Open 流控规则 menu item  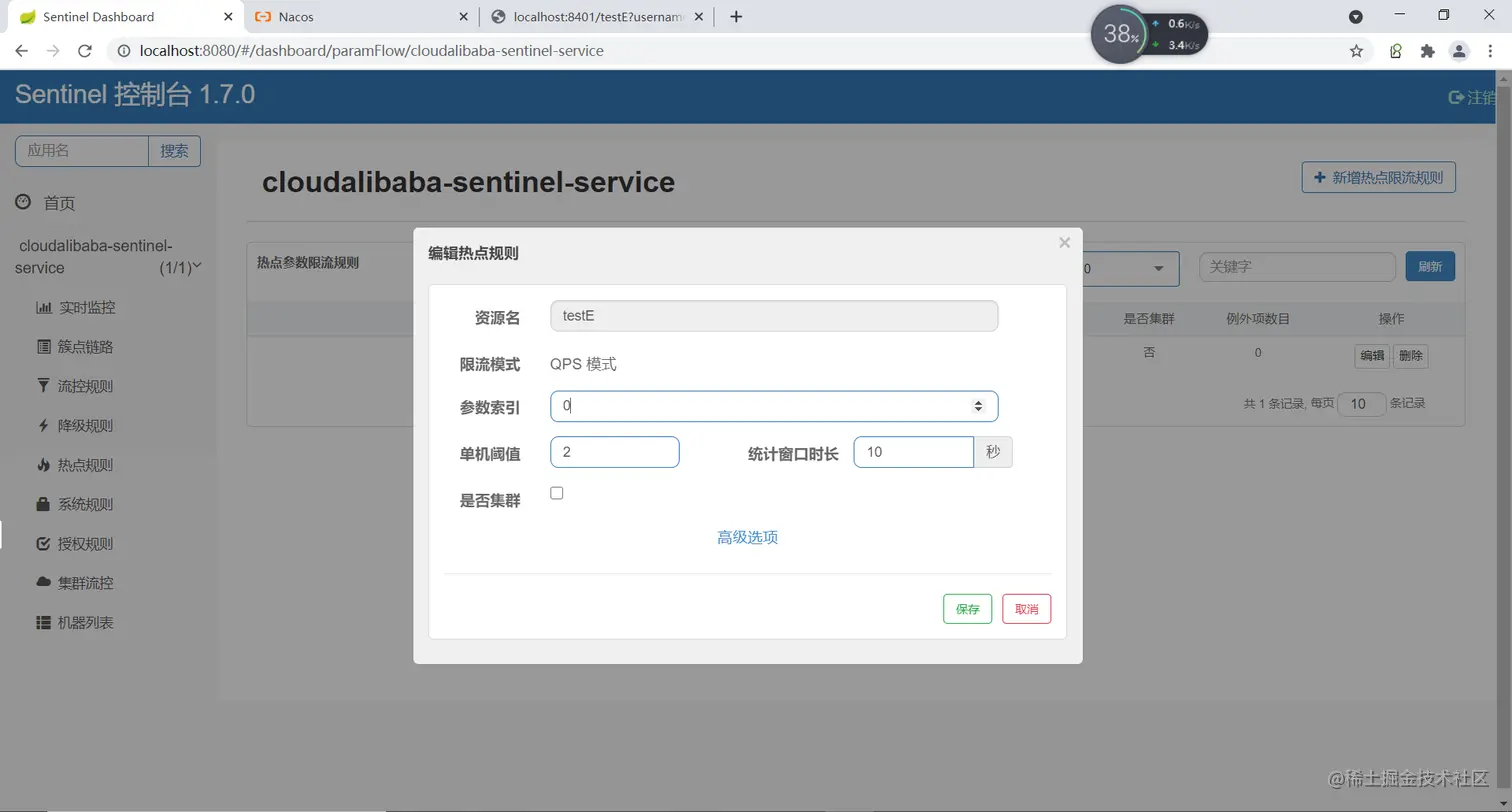(x=74, y=386)
